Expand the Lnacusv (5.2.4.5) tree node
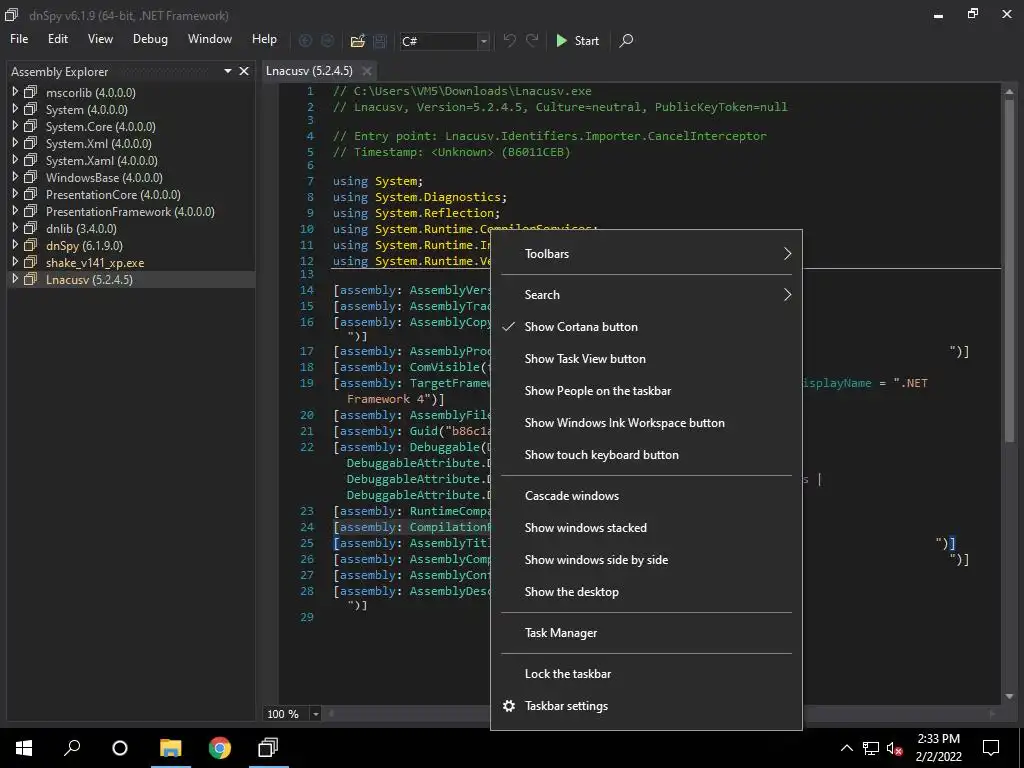The image size is (1024, 768). (16, 280)
